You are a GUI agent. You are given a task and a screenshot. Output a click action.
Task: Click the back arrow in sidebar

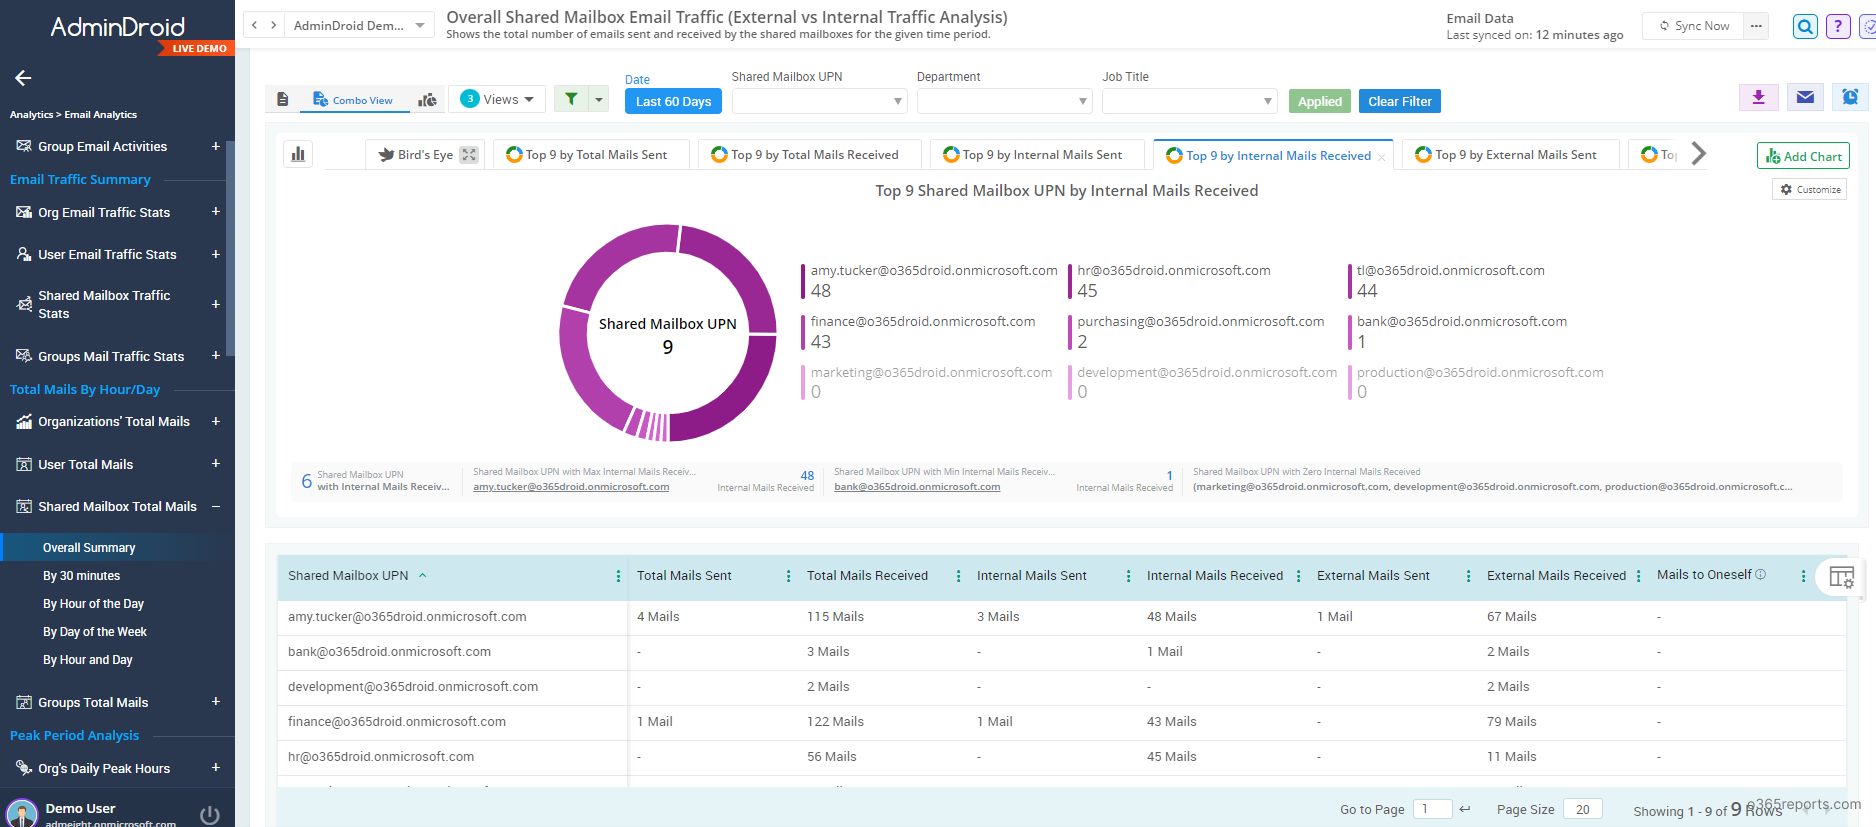tap(23, 78)
